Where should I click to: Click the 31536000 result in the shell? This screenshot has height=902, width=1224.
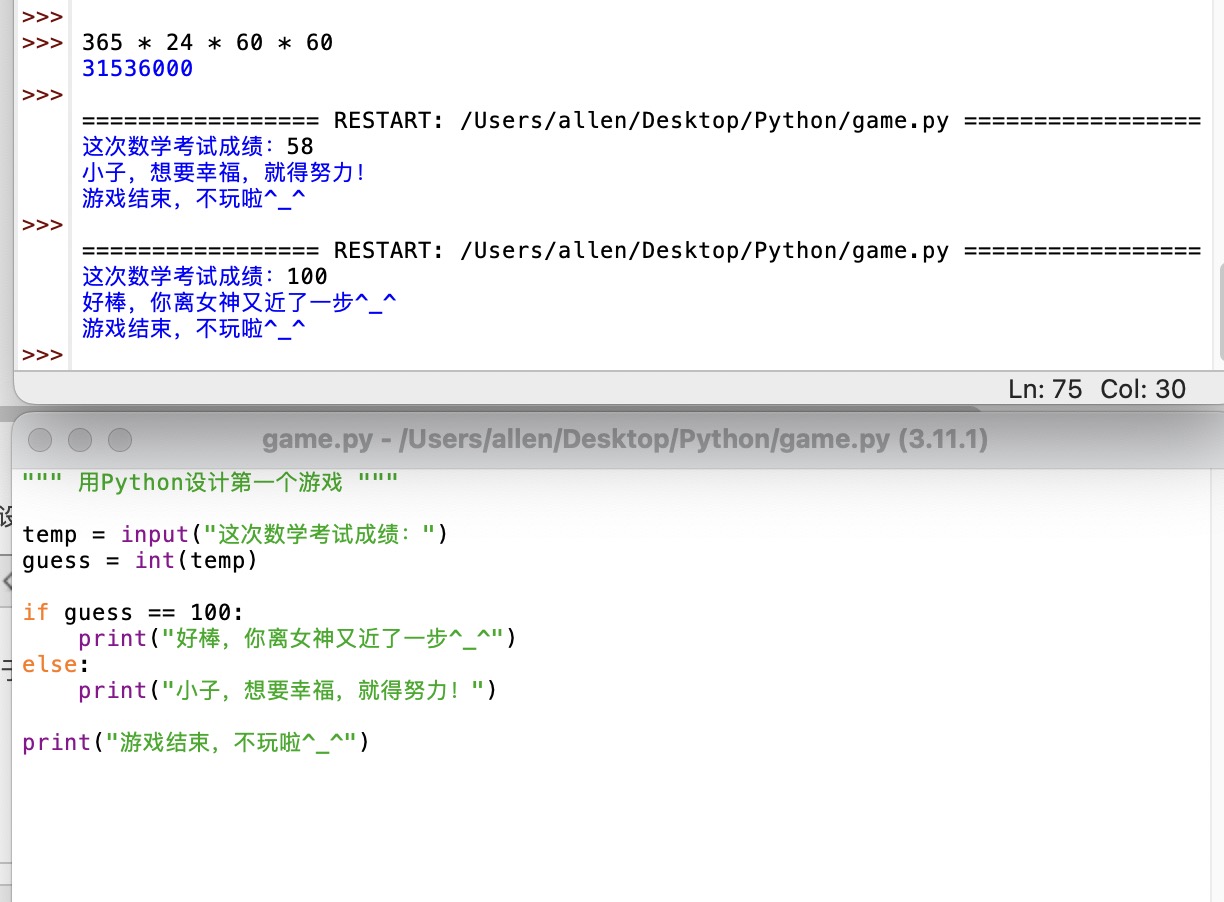click(137, 69)
